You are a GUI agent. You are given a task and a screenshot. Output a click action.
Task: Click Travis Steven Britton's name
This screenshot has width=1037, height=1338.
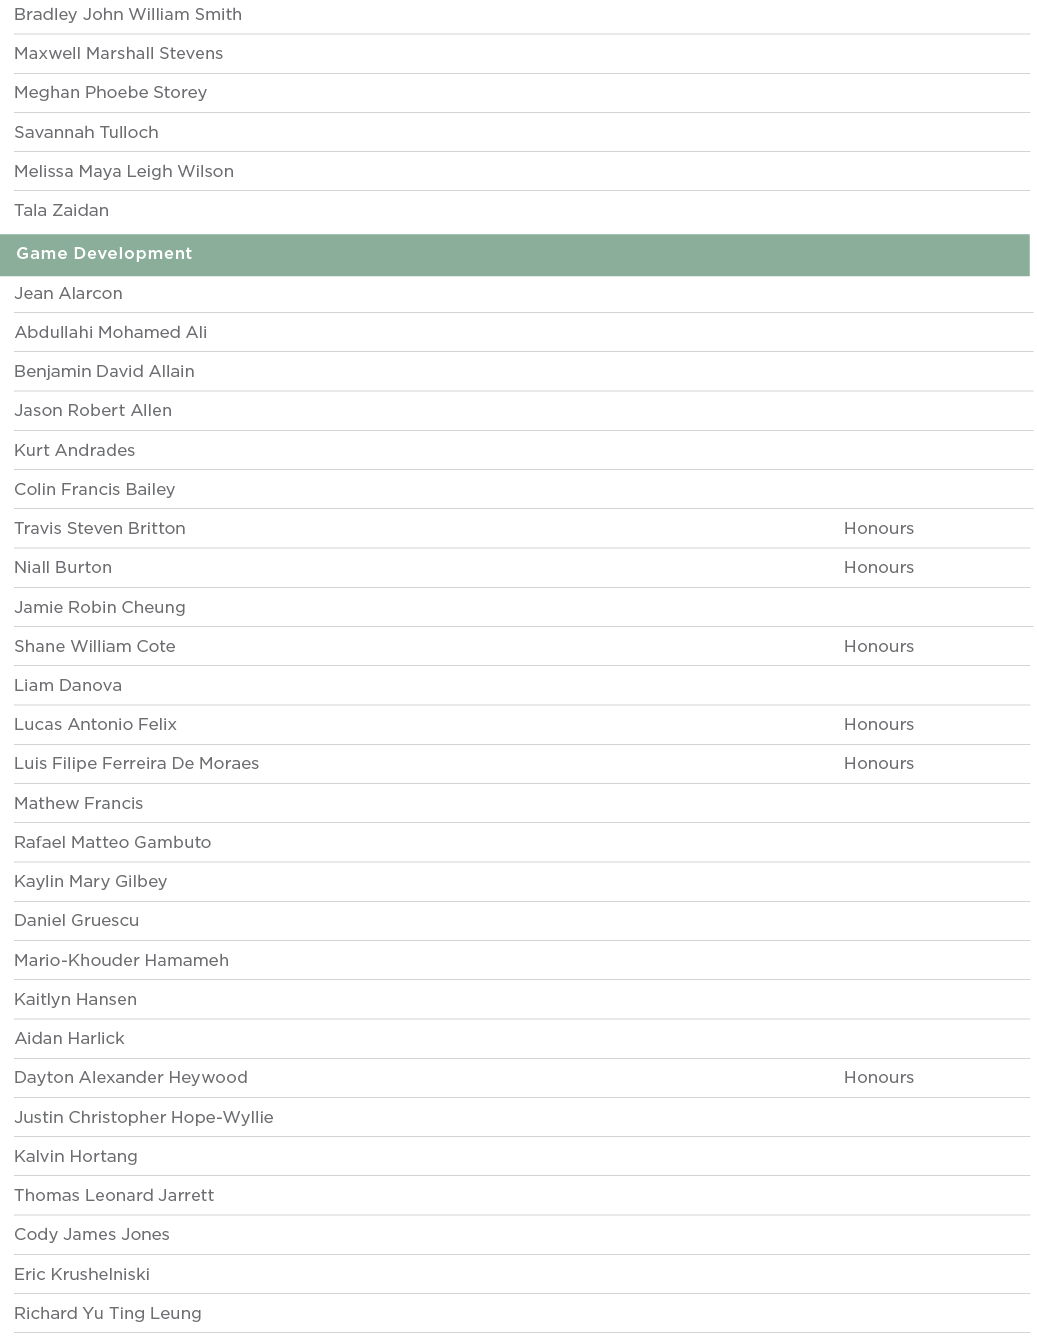100,528
